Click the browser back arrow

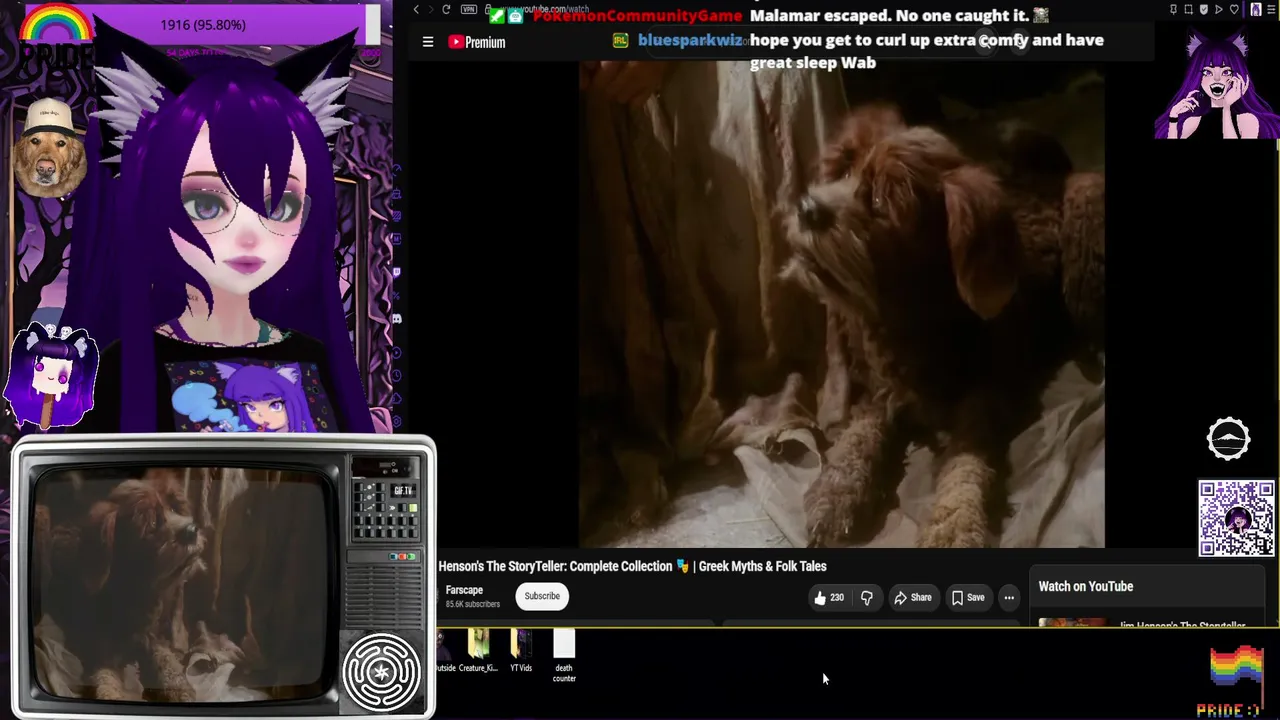tap(416, 10)
